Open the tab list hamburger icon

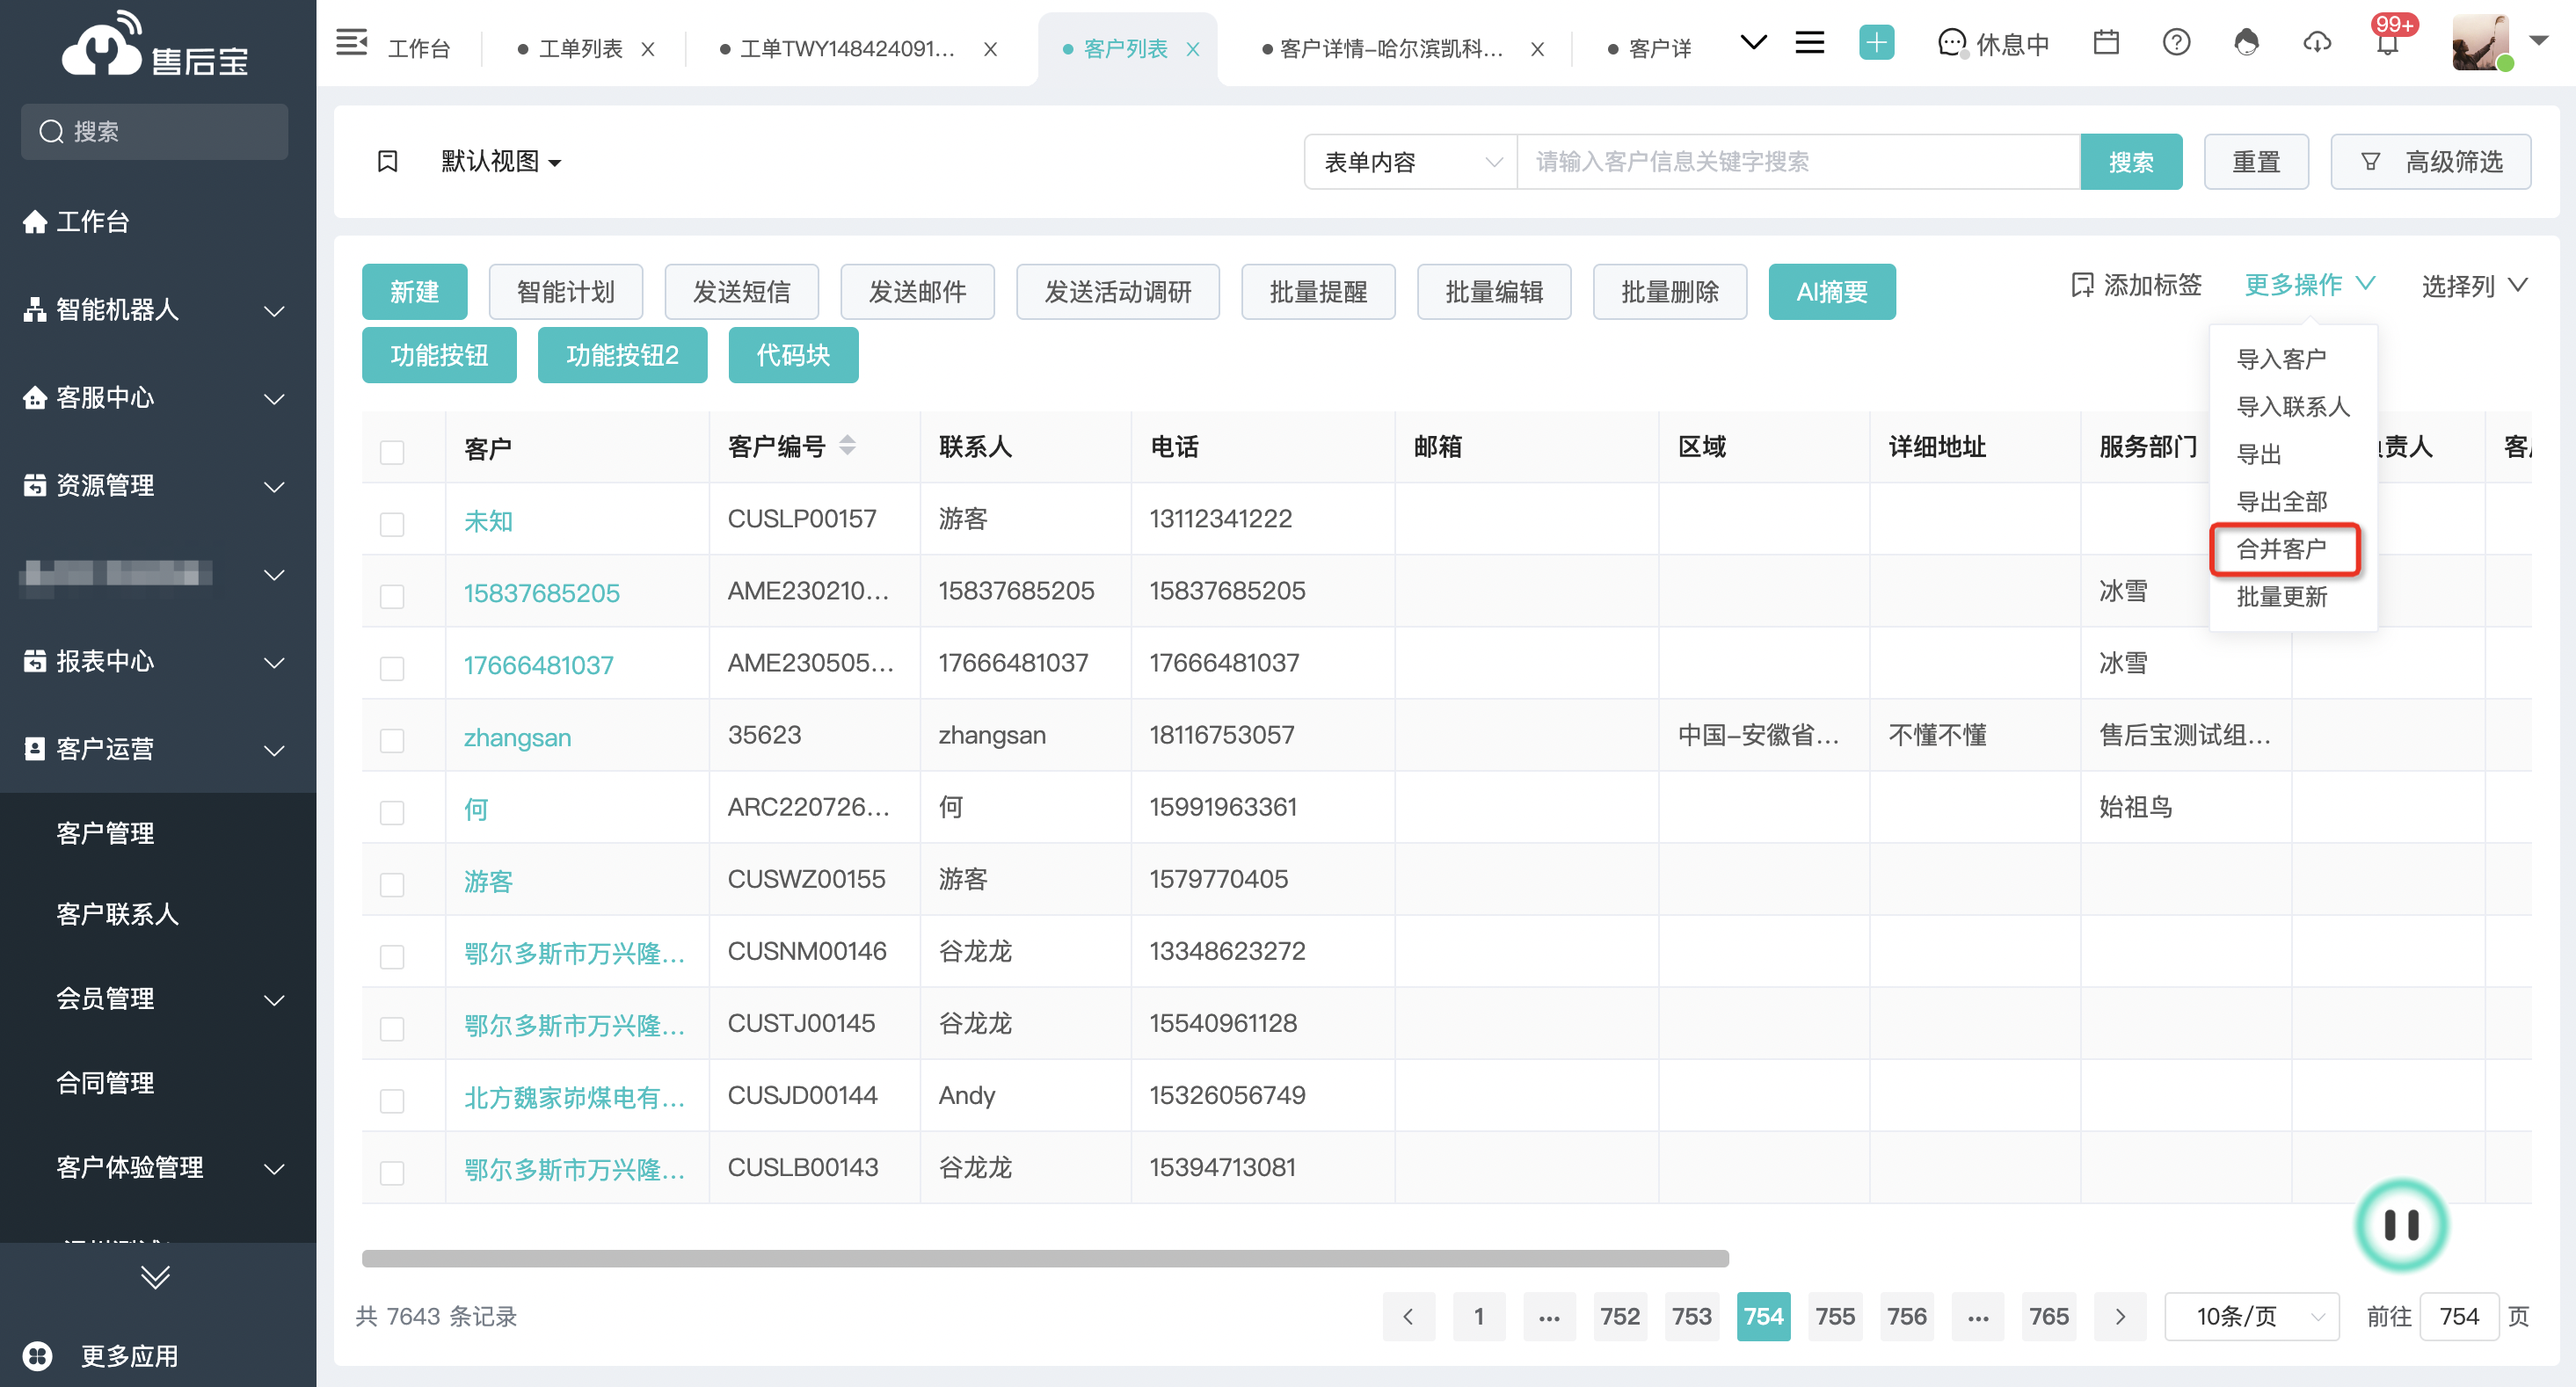[x=1809, y=43]
